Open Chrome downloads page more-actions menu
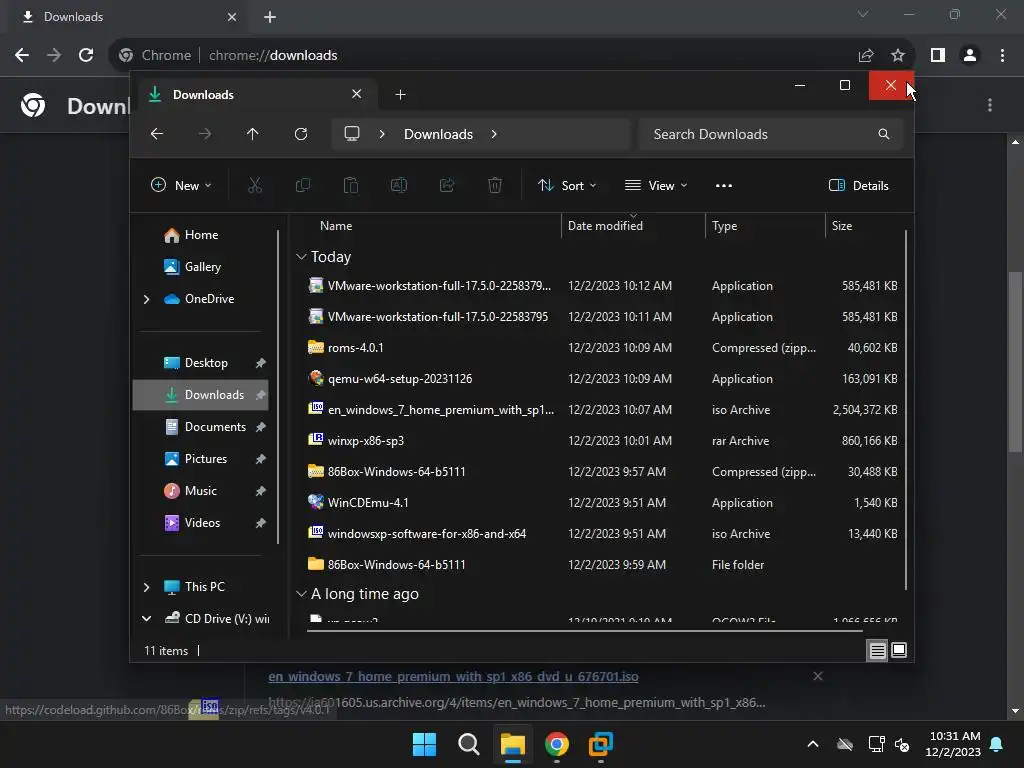The height and width of the screenshot is (768, 1024). click(x=990, y=105)
